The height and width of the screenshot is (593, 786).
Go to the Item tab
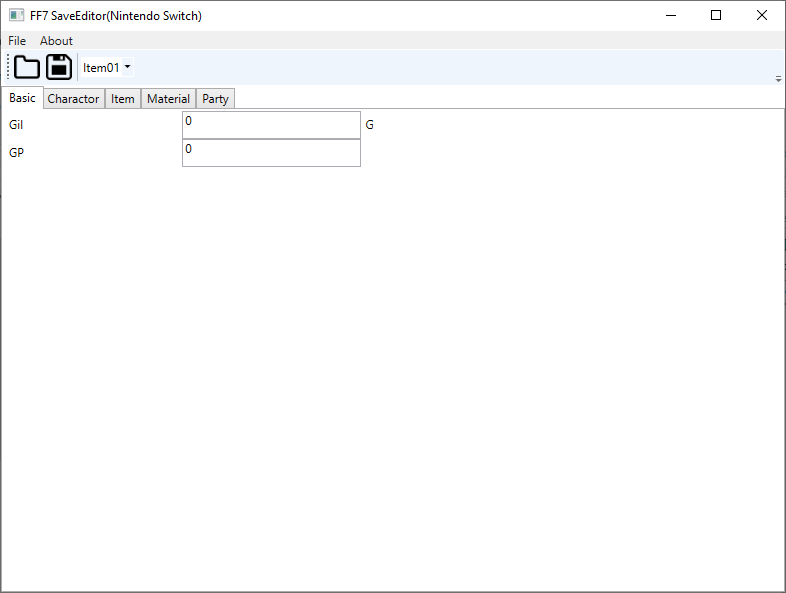coord(123,99)
